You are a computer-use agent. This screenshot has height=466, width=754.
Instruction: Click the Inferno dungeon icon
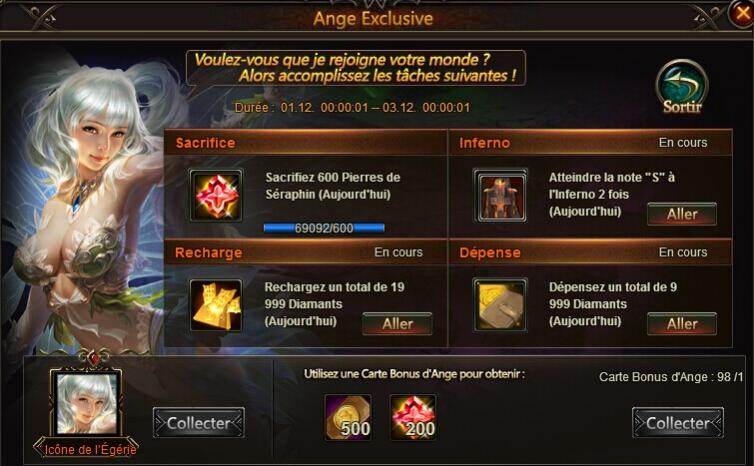(x=500, y=195)
